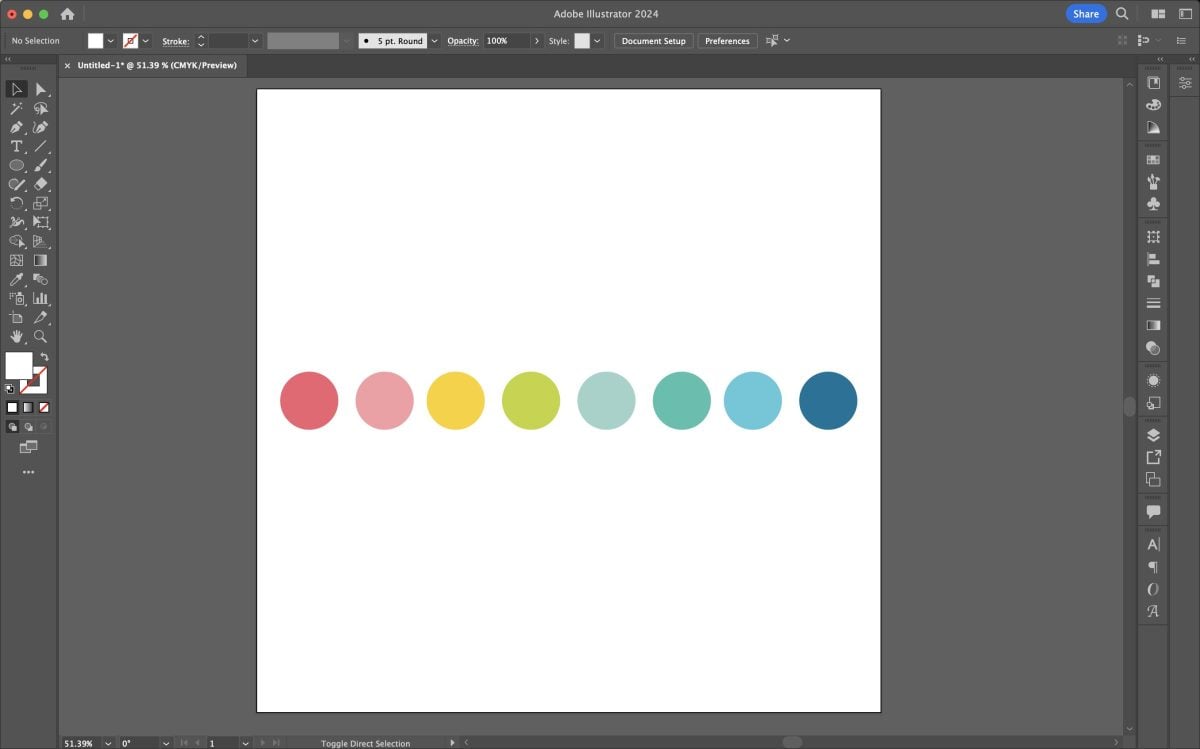Viewport: 1200px width, 749px height.
Task: Open the Properties sliders panel icon
Action: (x=1185, y=83)
